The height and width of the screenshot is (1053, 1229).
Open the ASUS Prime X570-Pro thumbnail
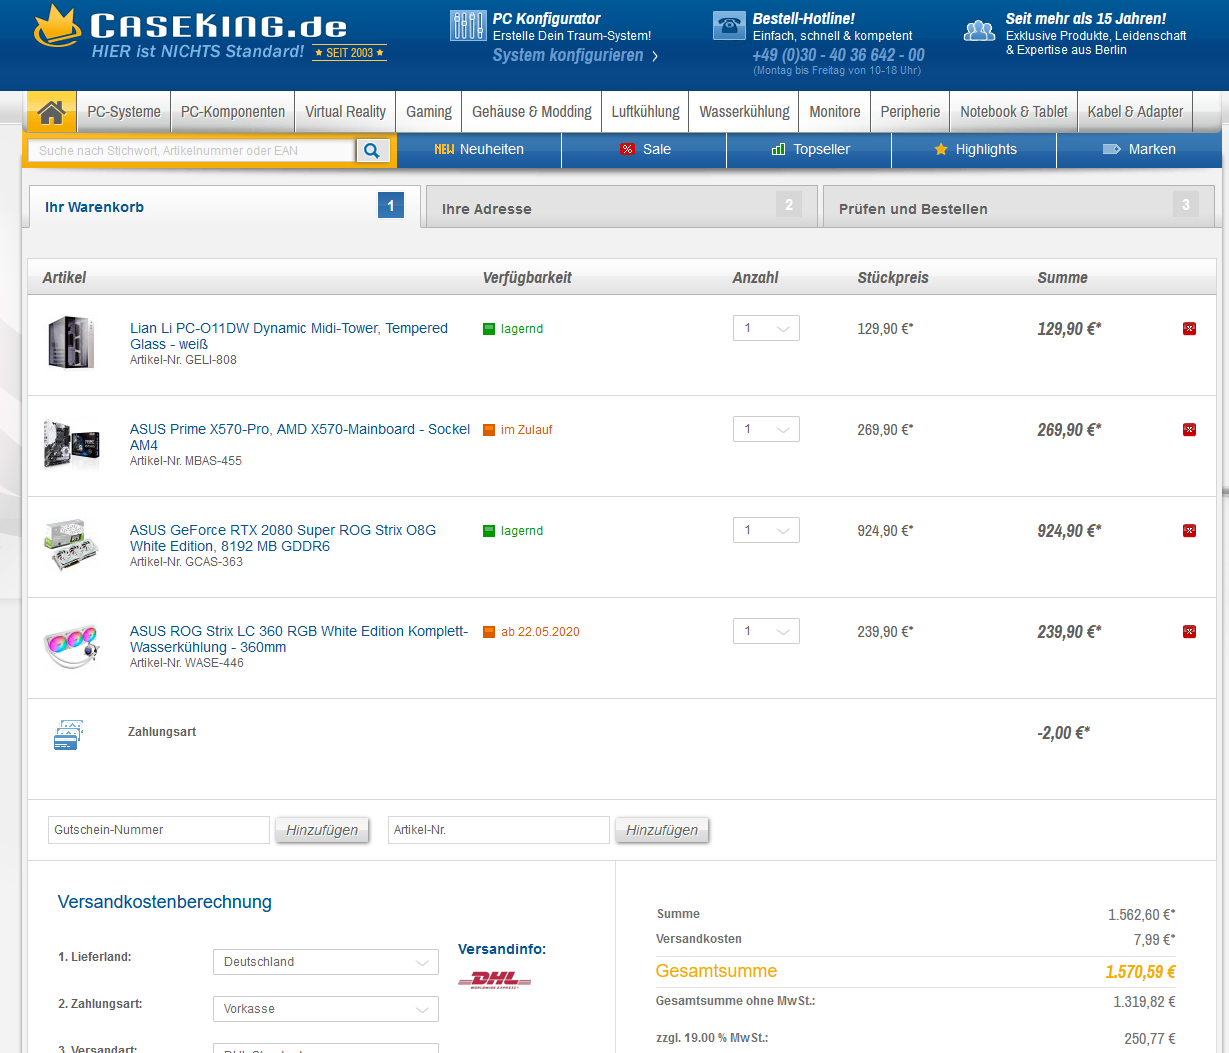pos(71,444)
